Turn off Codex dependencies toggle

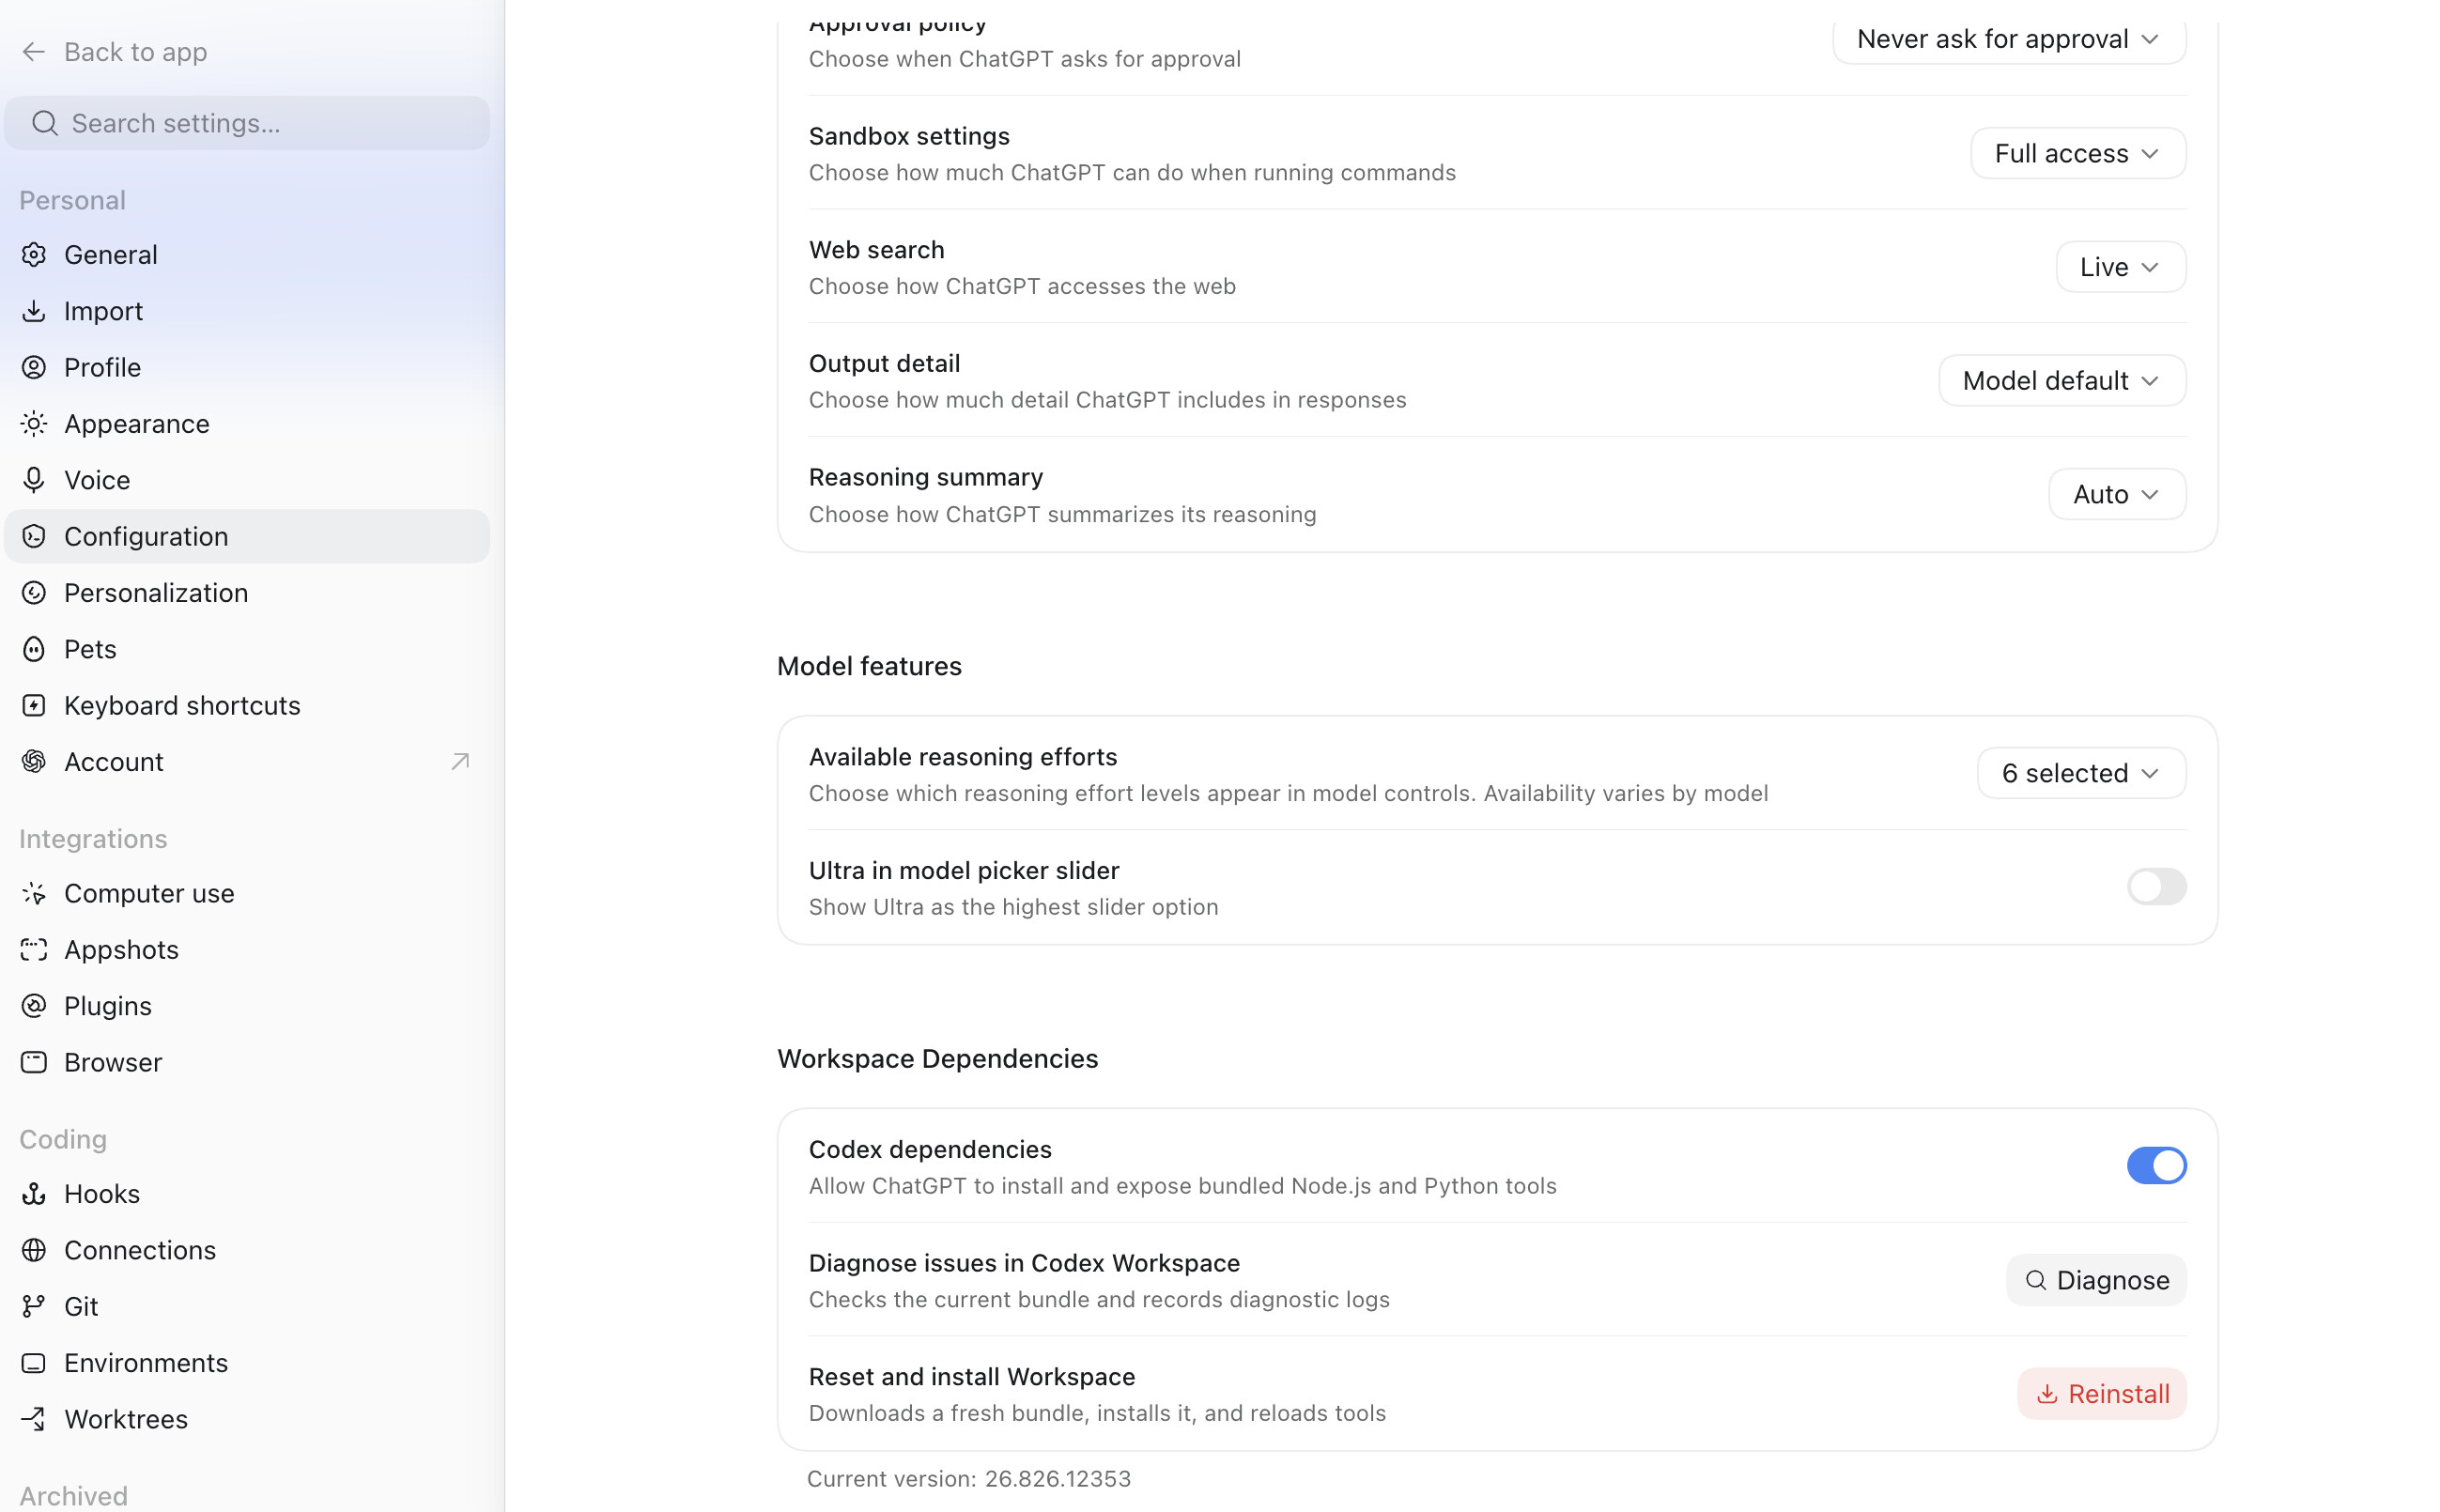[2156, 1166]
